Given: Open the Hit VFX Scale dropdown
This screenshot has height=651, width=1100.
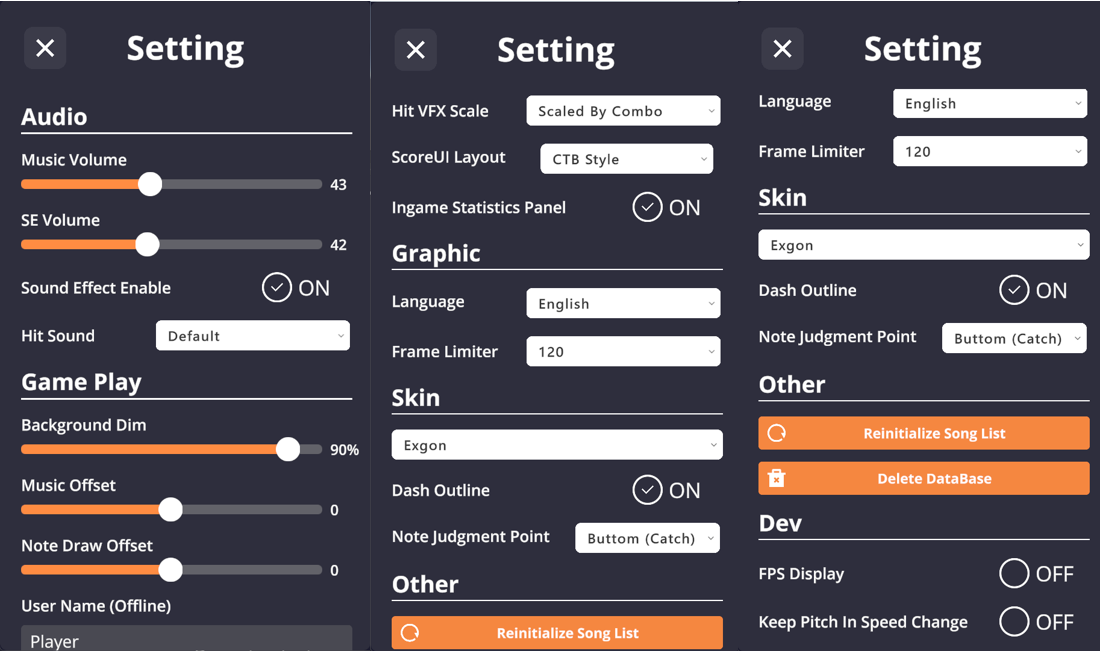Looking at the screenshot, I should pos(623,111).
